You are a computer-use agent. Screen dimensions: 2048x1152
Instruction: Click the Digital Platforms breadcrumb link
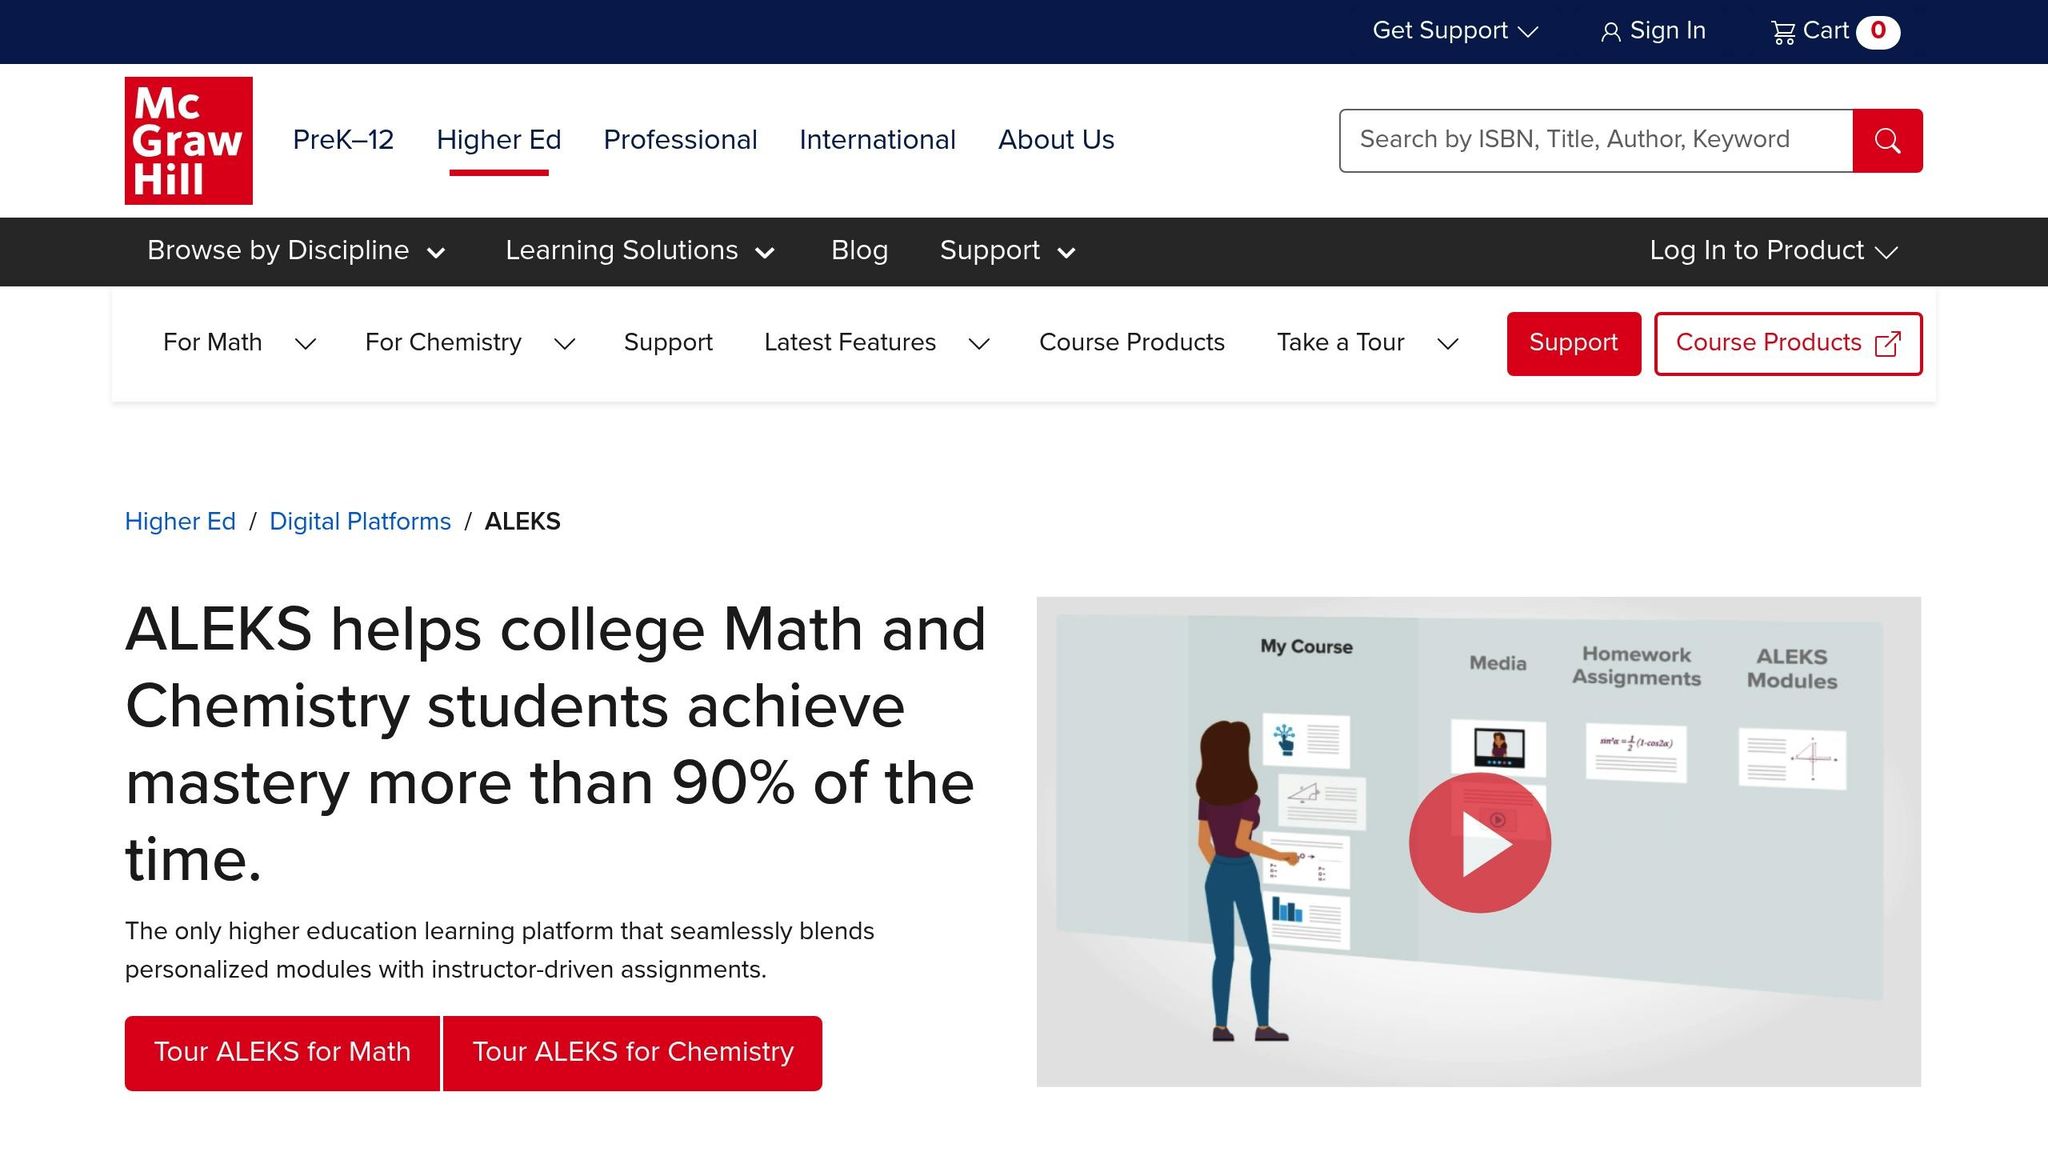360,522
